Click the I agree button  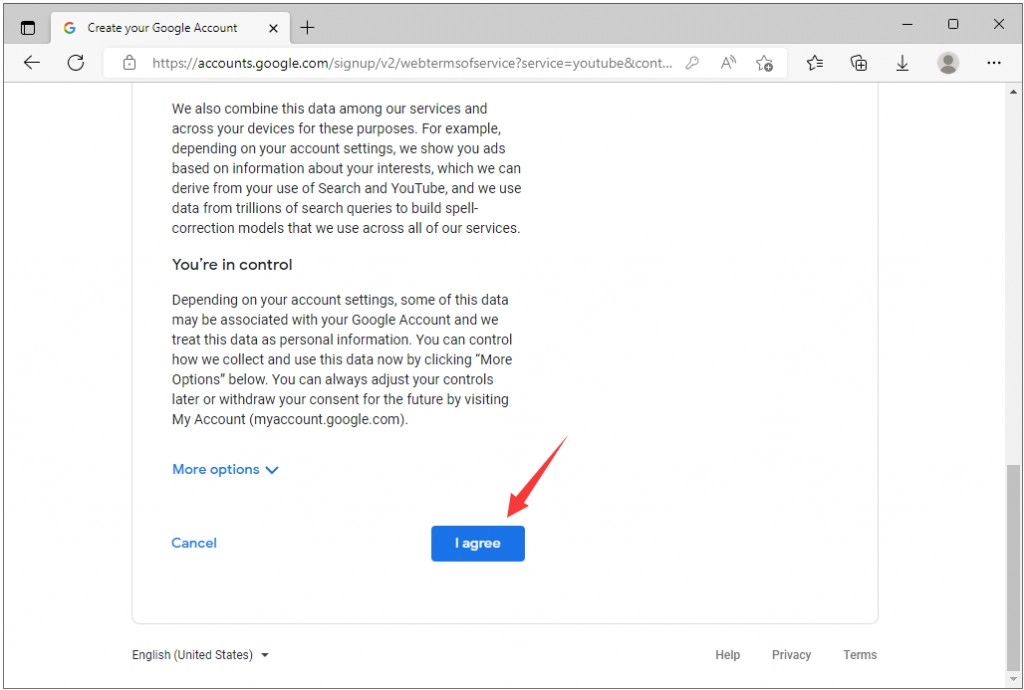[477, 543]
